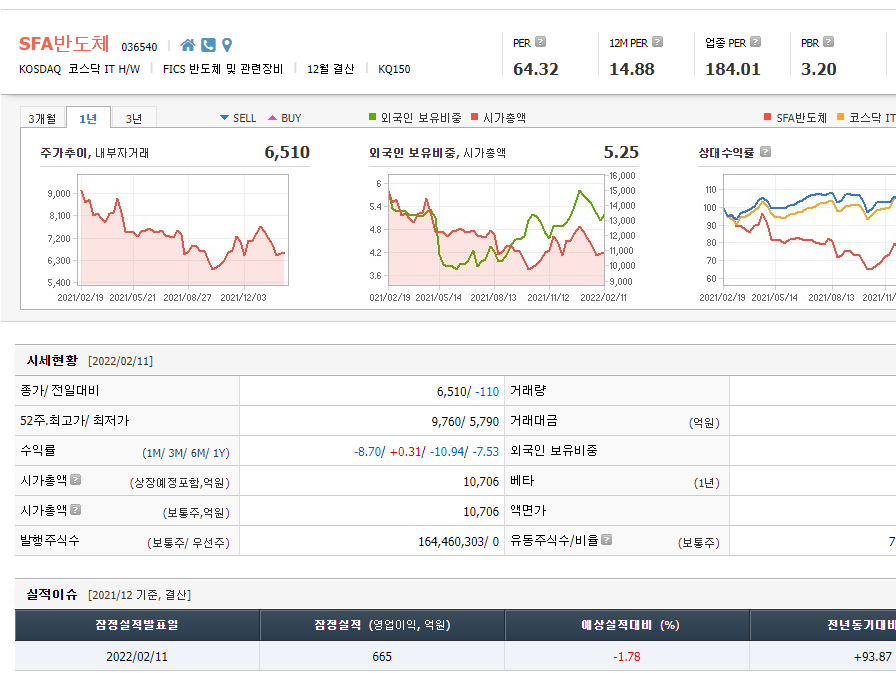Click 12M PER value 14.88
Viewport: 896px width, 673px height.
[x=632, y=69]
